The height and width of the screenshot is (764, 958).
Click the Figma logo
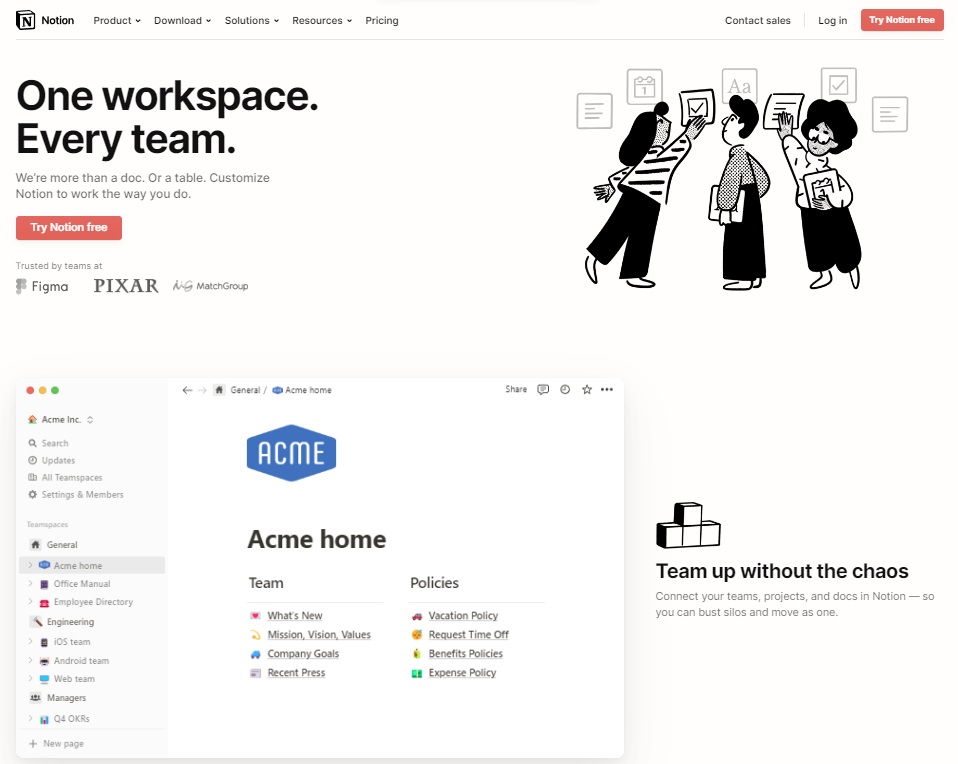point(42,286)
